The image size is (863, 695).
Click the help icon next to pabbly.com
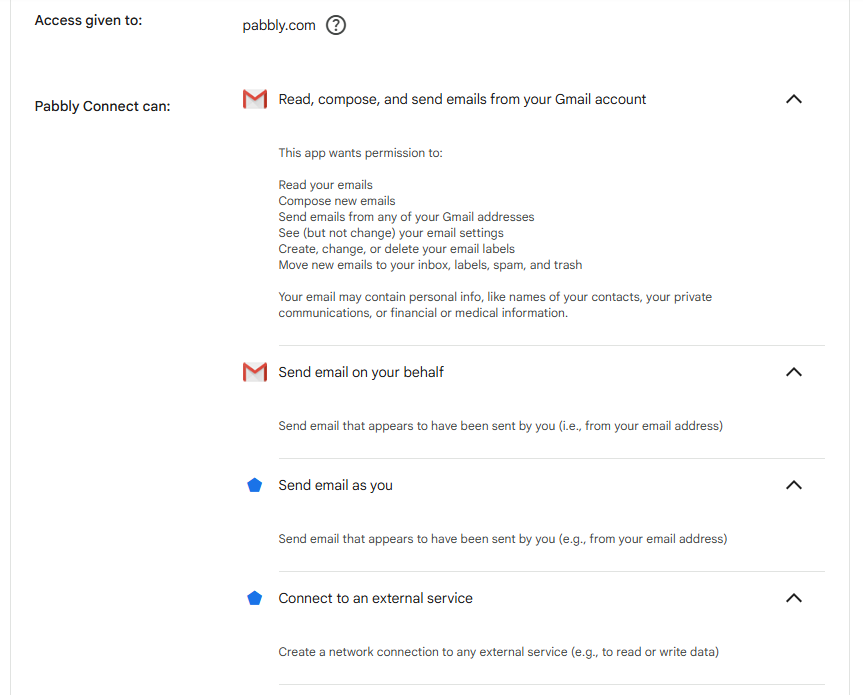336,25
